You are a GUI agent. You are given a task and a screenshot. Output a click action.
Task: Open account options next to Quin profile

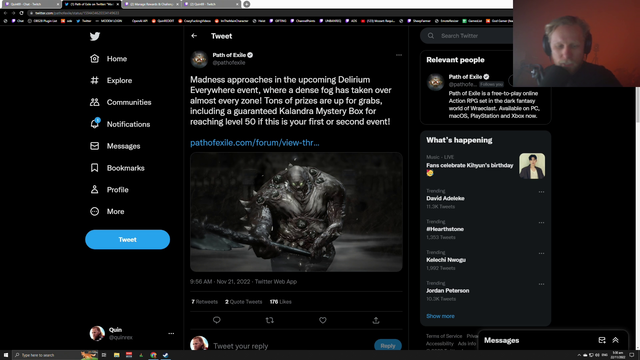(171, 333)
